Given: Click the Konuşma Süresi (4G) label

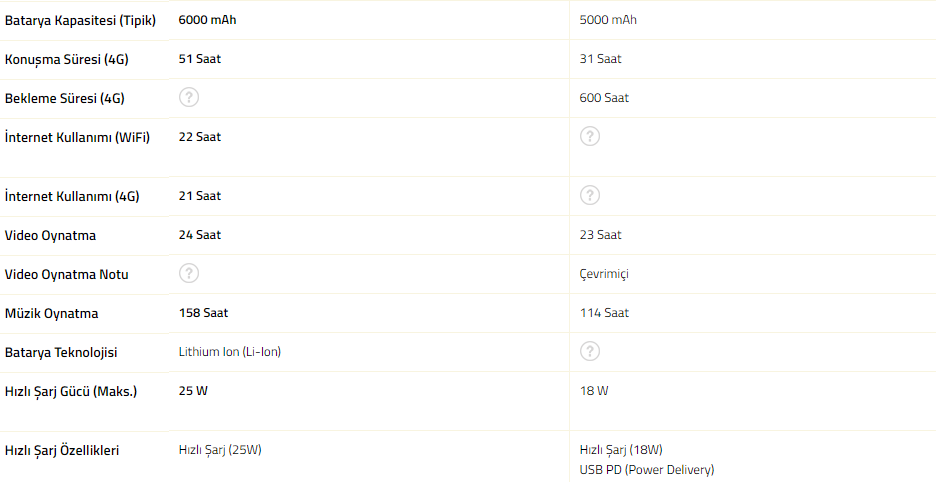Looking at the screenshot, I should (x=67, y=59).
